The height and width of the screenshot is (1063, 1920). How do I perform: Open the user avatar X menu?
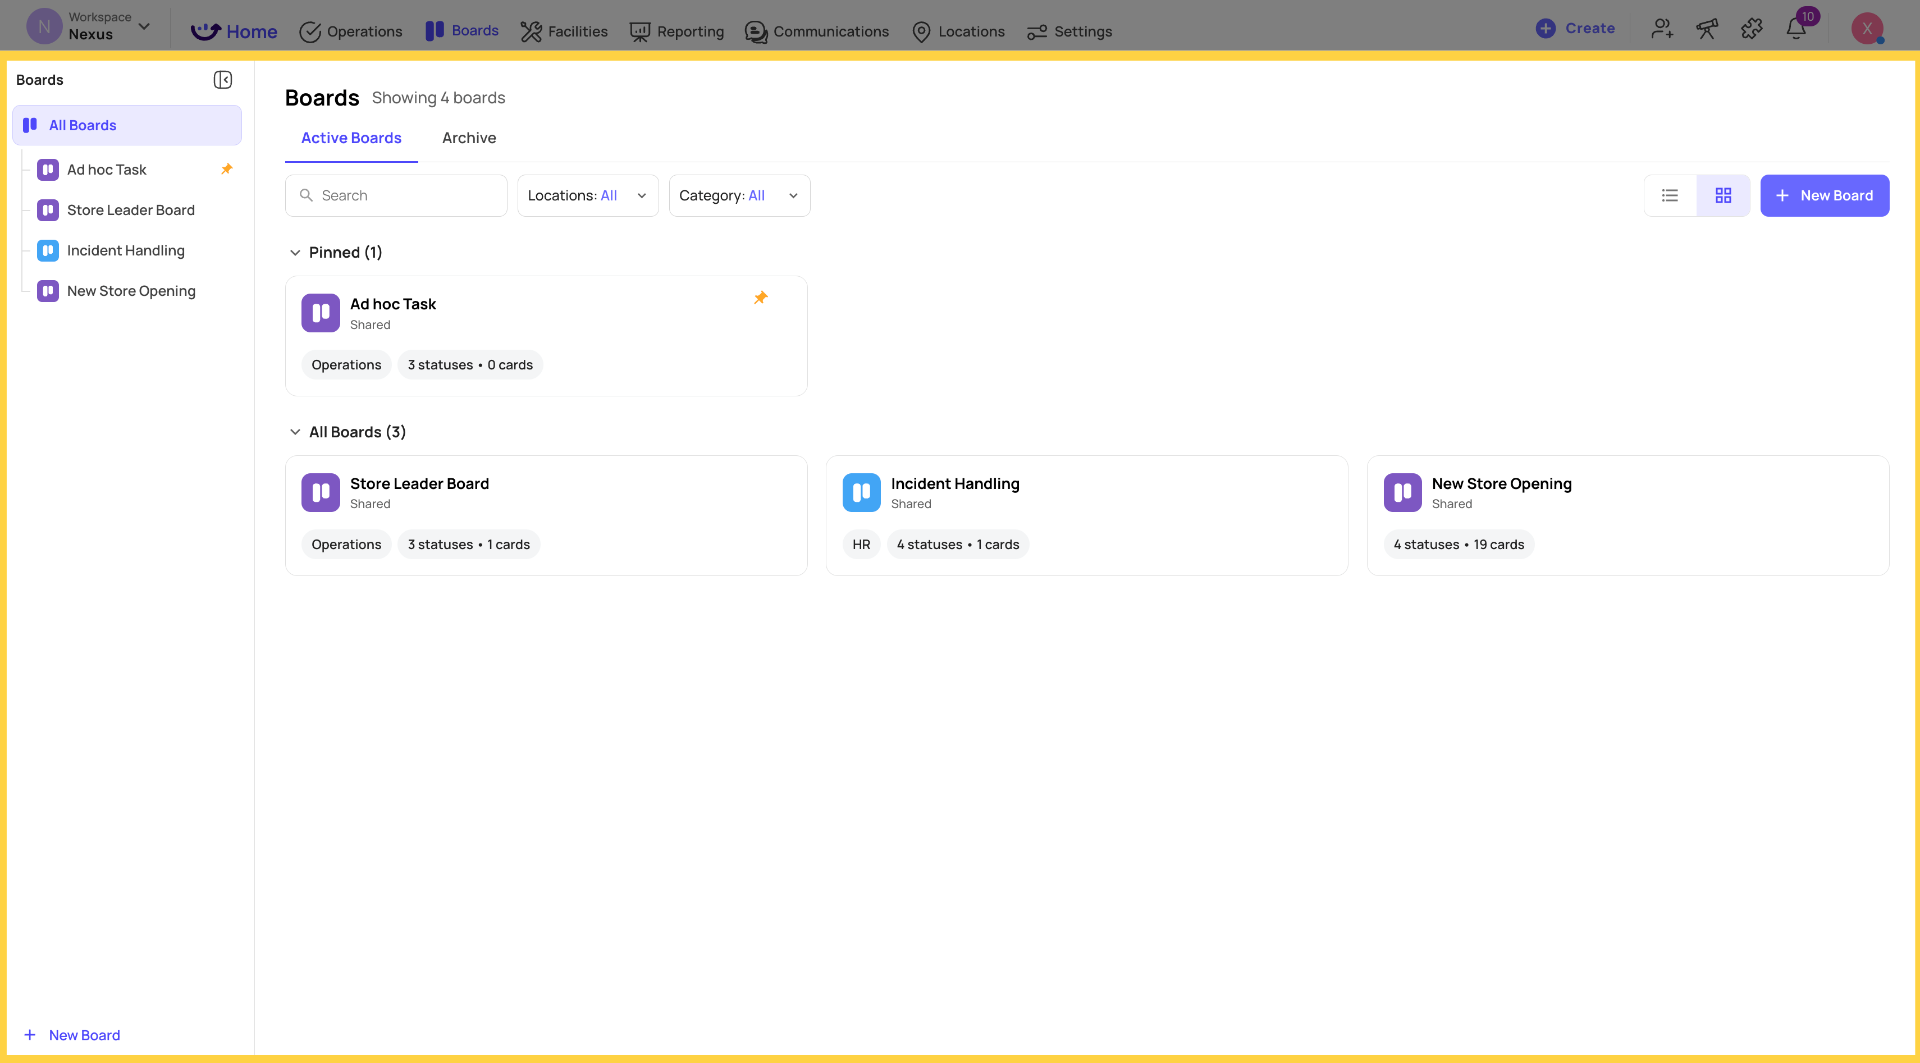(x=1867, y=28)
